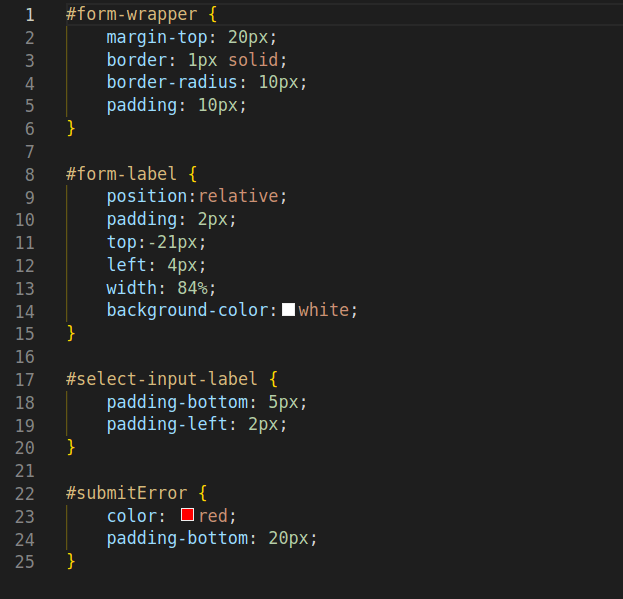
Task: Select line number 8 in gutter
Action: click(x=30, y=175)
